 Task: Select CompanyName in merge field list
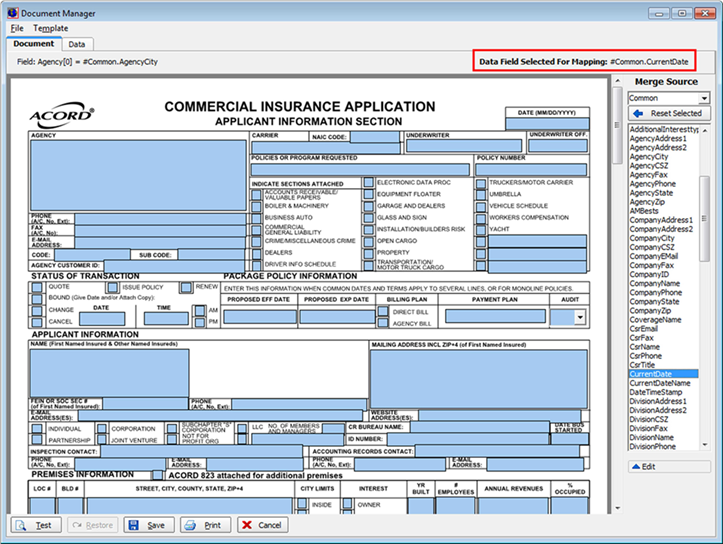click(x=654, y=284)
